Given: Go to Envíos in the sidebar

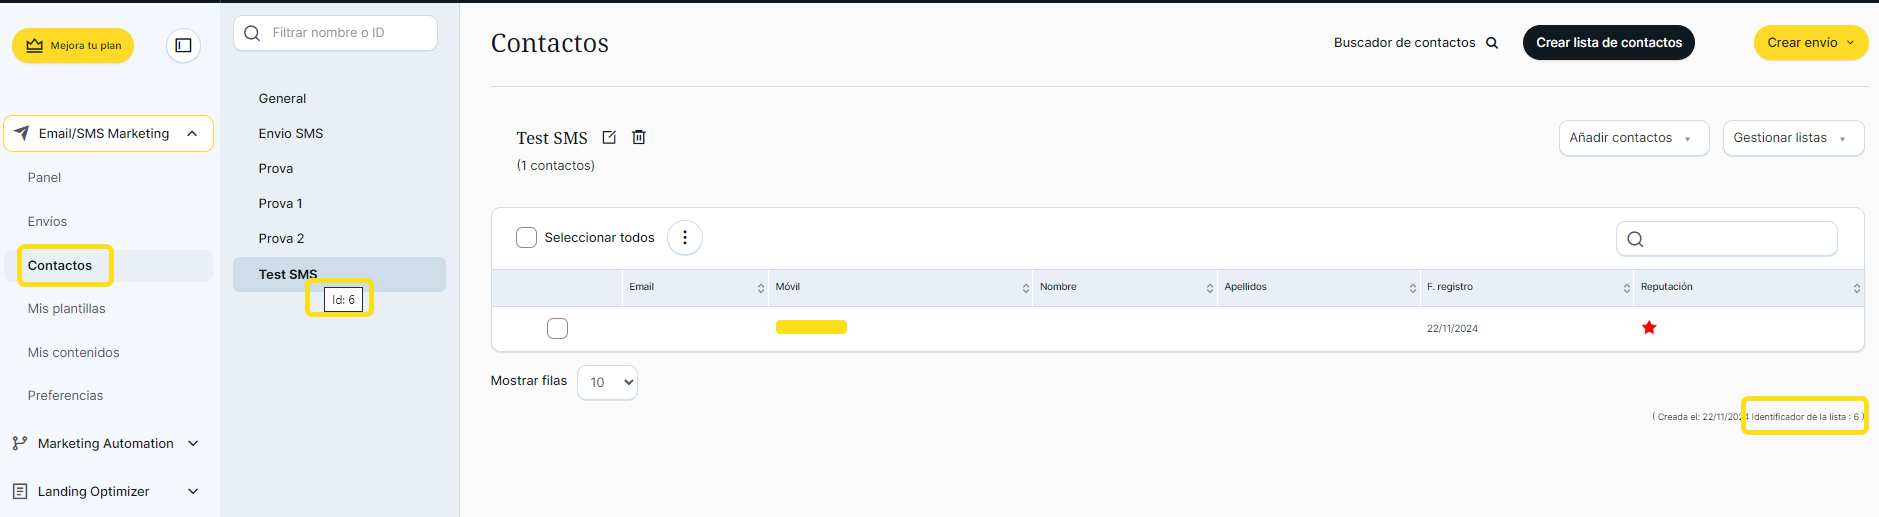Looking at the screenshot, I should 47,221.
